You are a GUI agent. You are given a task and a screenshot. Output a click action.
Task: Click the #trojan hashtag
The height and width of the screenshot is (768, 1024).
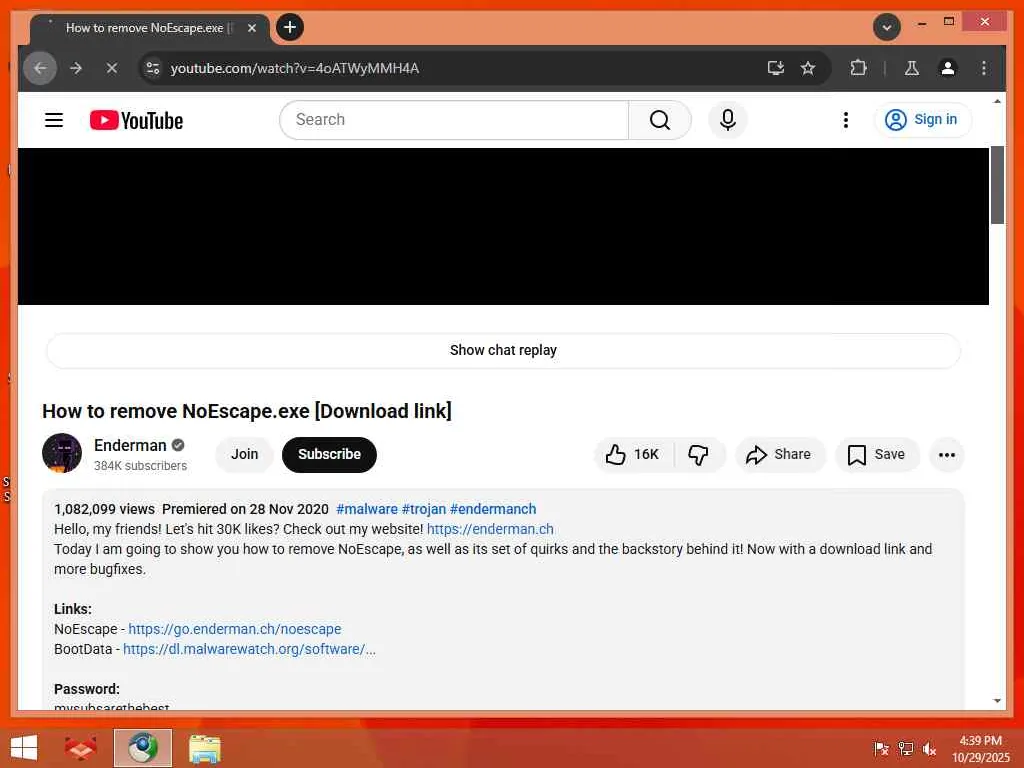[423, 509]
